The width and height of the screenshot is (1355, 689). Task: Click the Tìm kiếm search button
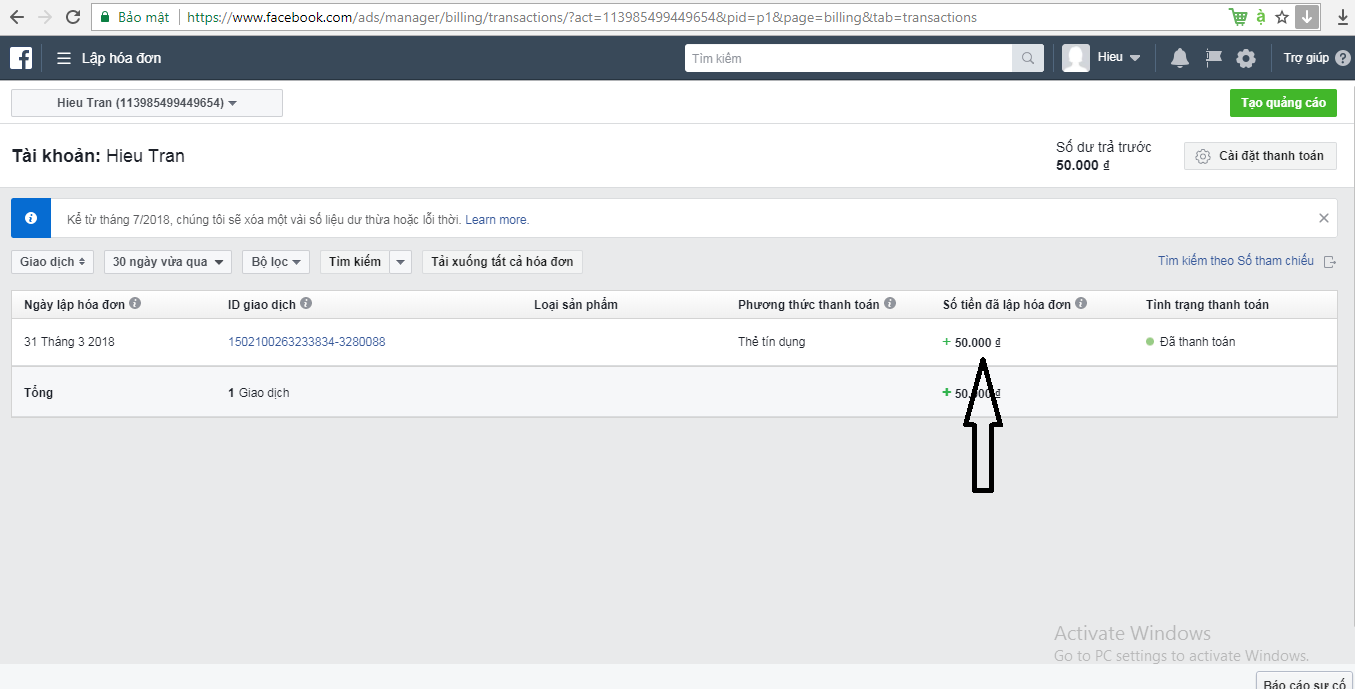pyautogui.click(x=355, y=262)
